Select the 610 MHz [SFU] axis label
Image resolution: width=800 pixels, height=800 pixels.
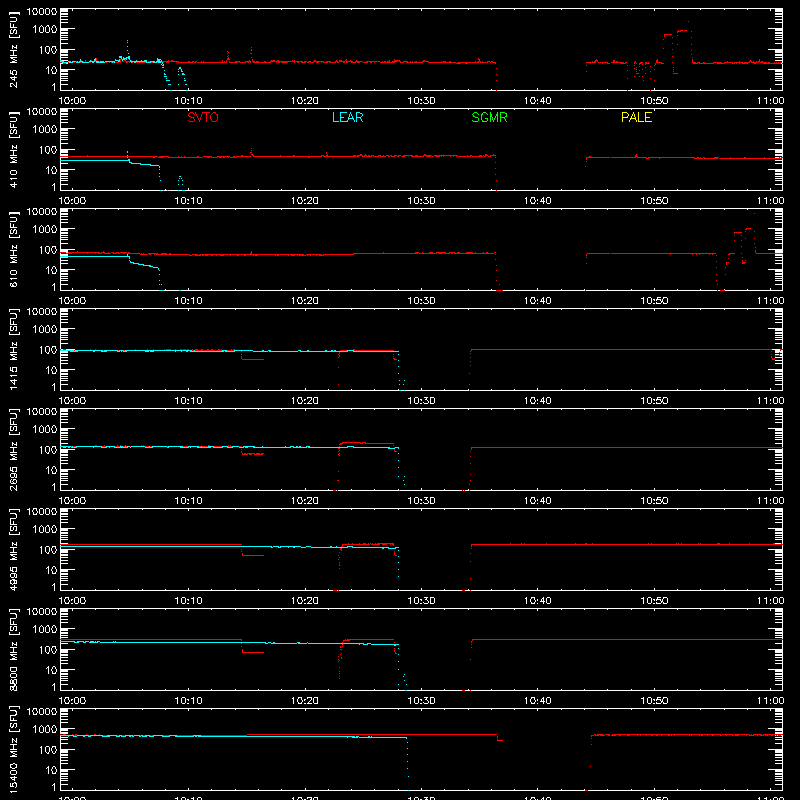coord(13,250)
